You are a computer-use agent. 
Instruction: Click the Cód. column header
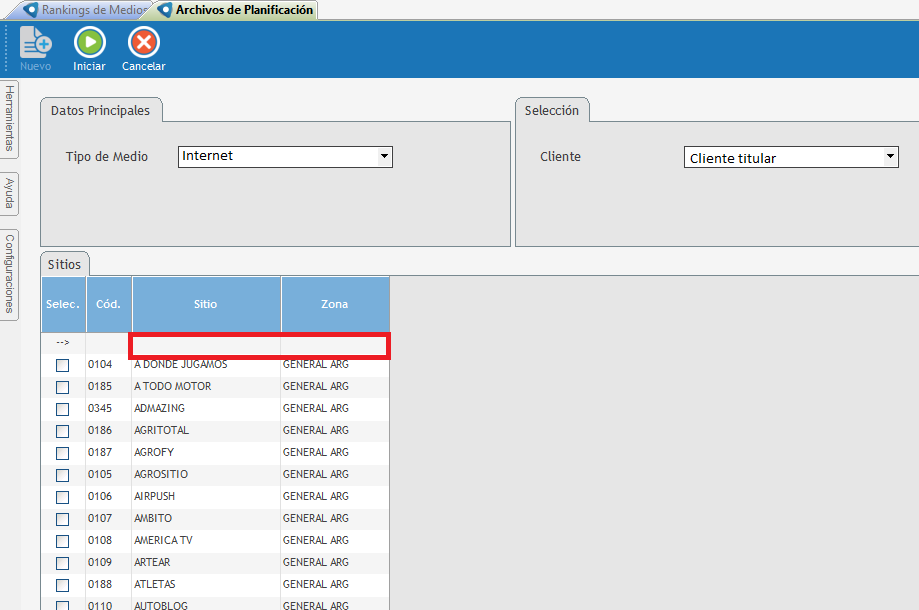point(109,304)
